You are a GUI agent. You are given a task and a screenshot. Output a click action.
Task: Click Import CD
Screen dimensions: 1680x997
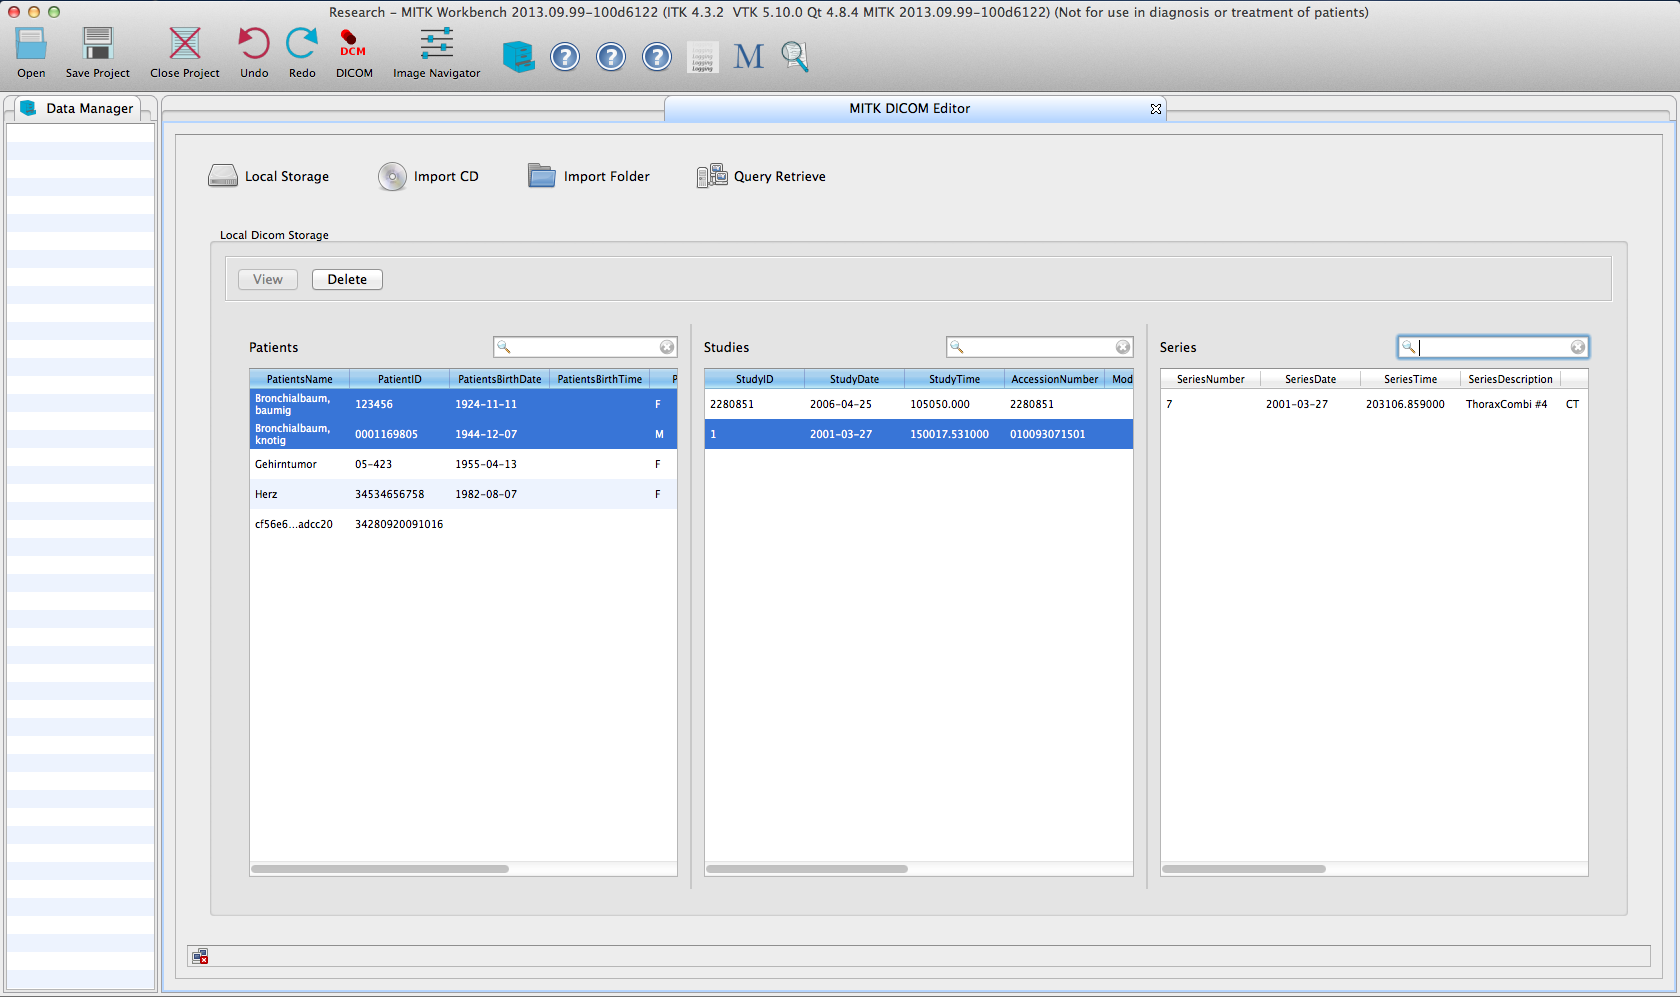[429, 177]
